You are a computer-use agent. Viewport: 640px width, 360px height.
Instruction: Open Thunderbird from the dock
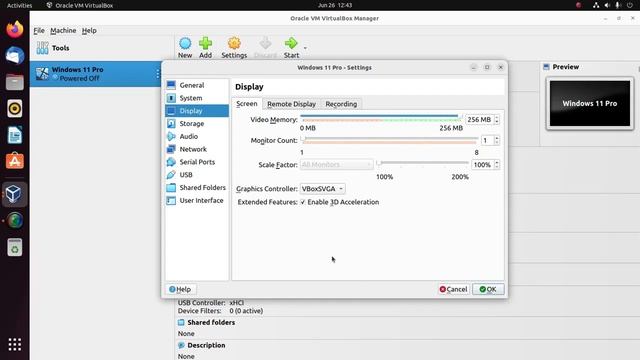pos(15,56)
